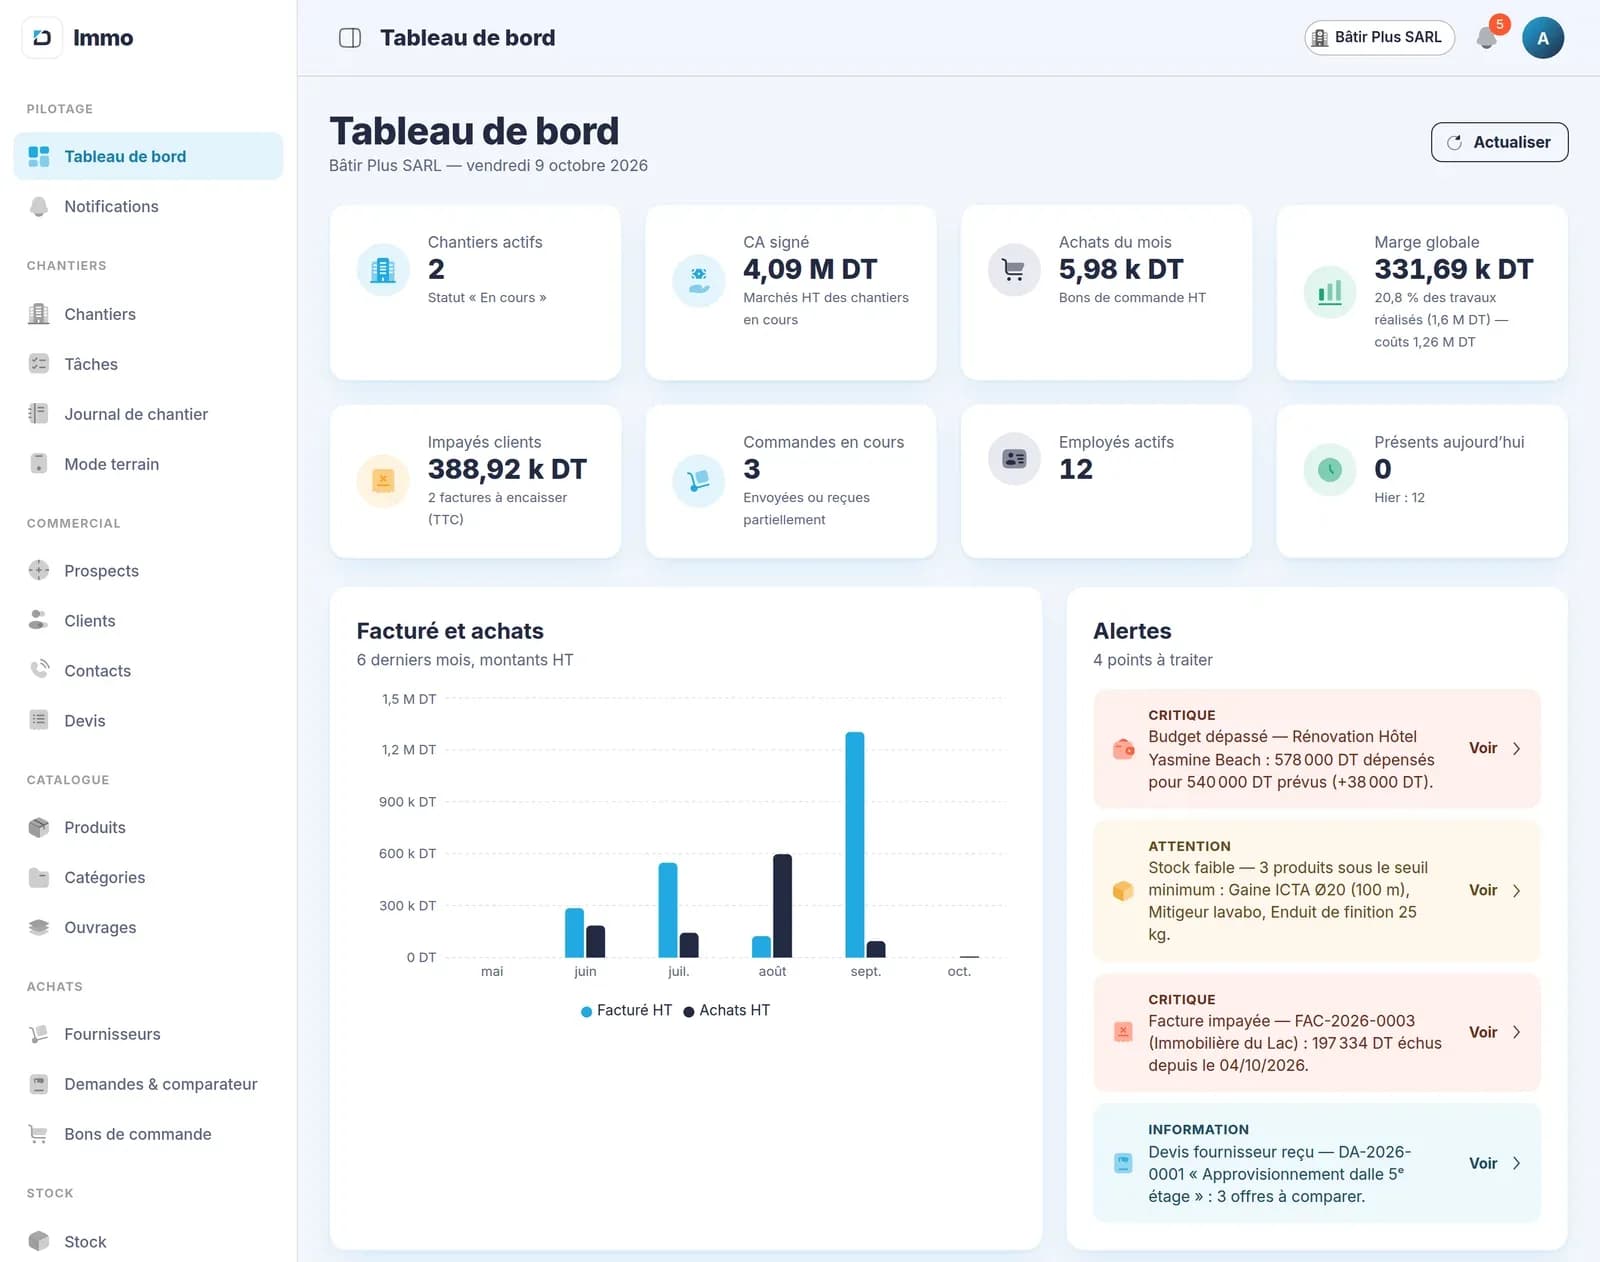The image size is (1600, 1262).
Task: Click the Produits box icon
Action: click(39, 828)
